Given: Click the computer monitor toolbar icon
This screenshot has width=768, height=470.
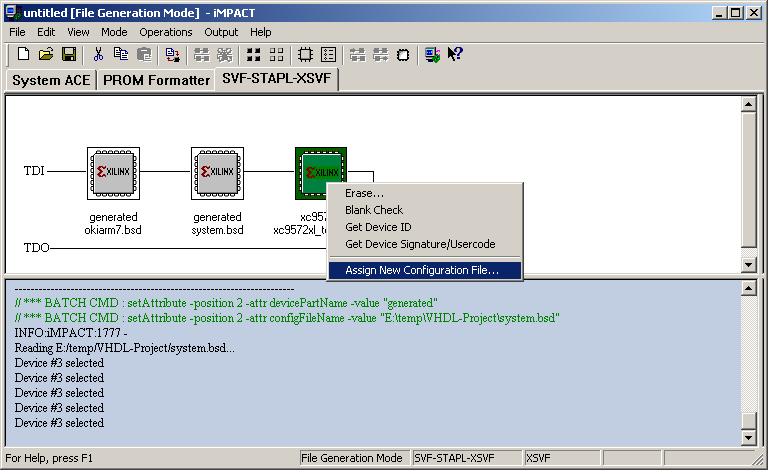Looking at the screenshot, I should point(432,54).
